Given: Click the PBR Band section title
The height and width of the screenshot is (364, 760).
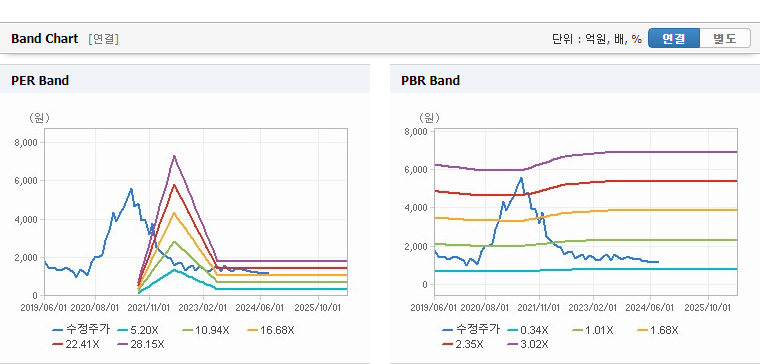Looking at the screenshot, I should pos(430,80).
